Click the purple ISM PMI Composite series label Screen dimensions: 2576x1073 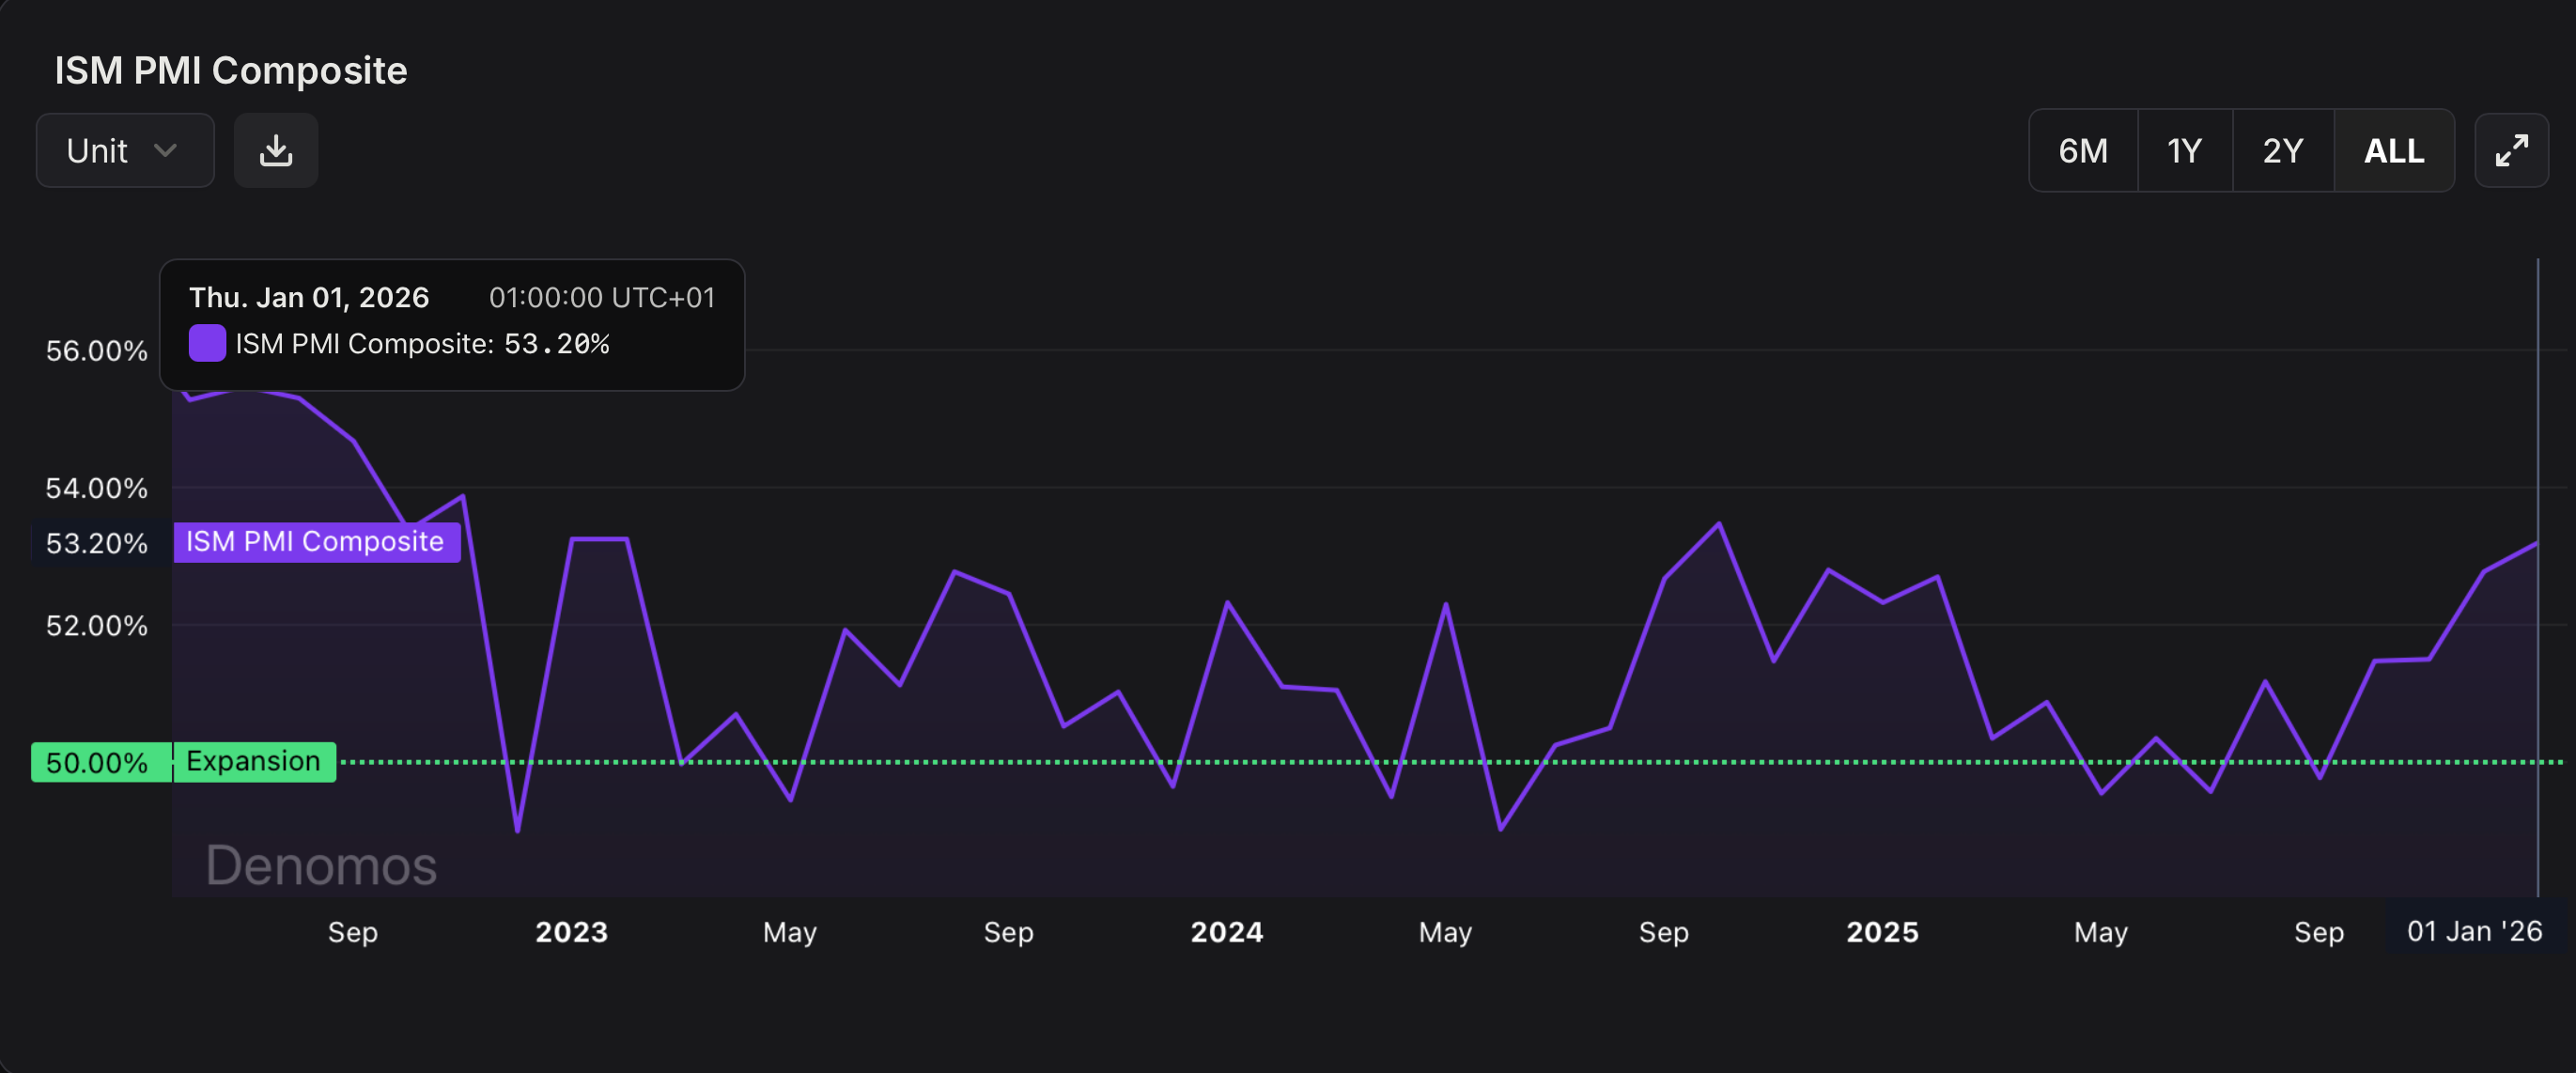click(x=315, y=542)
